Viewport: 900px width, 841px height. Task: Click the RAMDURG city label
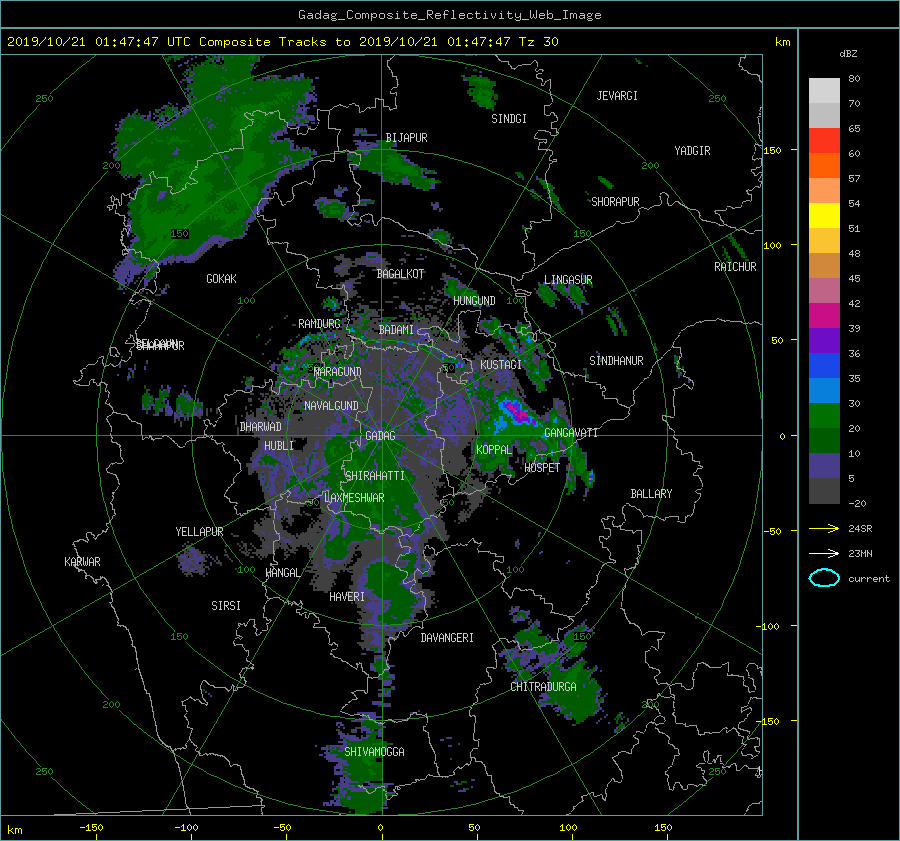319,324
